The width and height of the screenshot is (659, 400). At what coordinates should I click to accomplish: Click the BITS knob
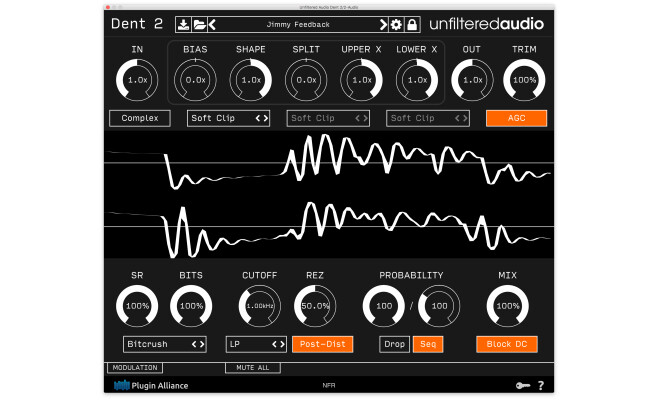[191, 306]
